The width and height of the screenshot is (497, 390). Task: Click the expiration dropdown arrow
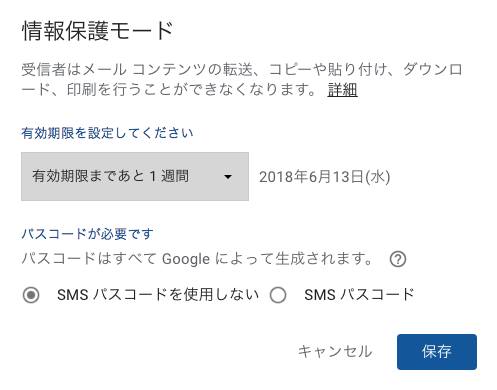pos(228,177)
